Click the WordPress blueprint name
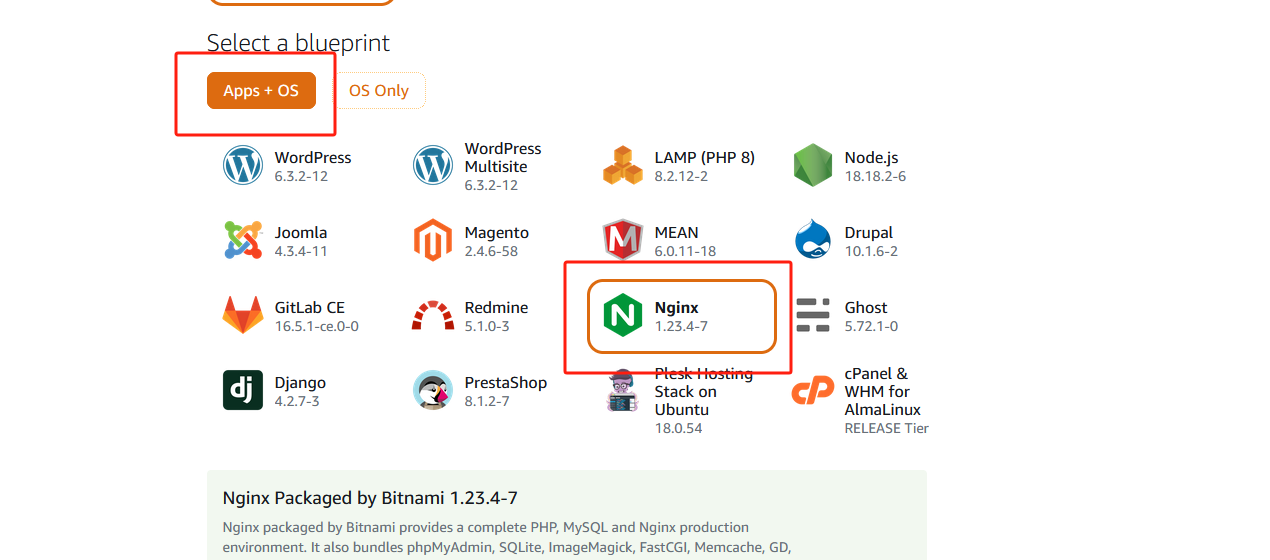 click(313, 157)
